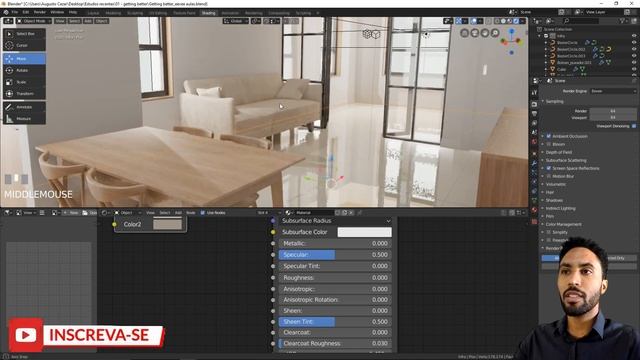640x360 pixels.
Task: Hide the BezierCircle.003 object in outliner
Action: (x=634, y=56)
